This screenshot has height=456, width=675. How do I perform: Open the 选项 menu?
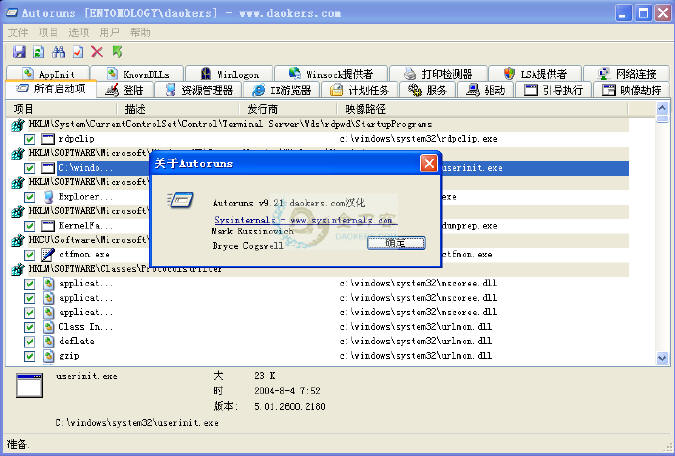pos(78,33)
